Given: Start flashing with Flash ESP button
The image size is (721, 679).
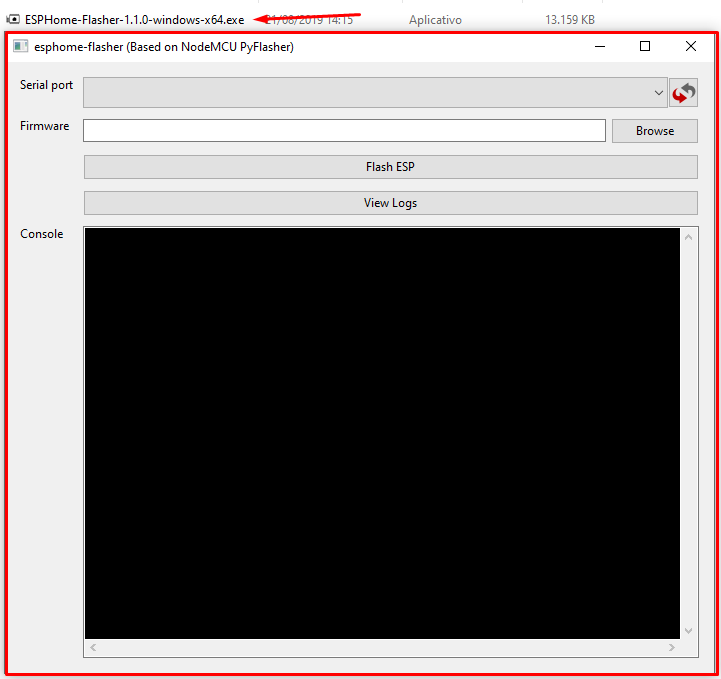Looking at the screenshot, I should point(390,167).
